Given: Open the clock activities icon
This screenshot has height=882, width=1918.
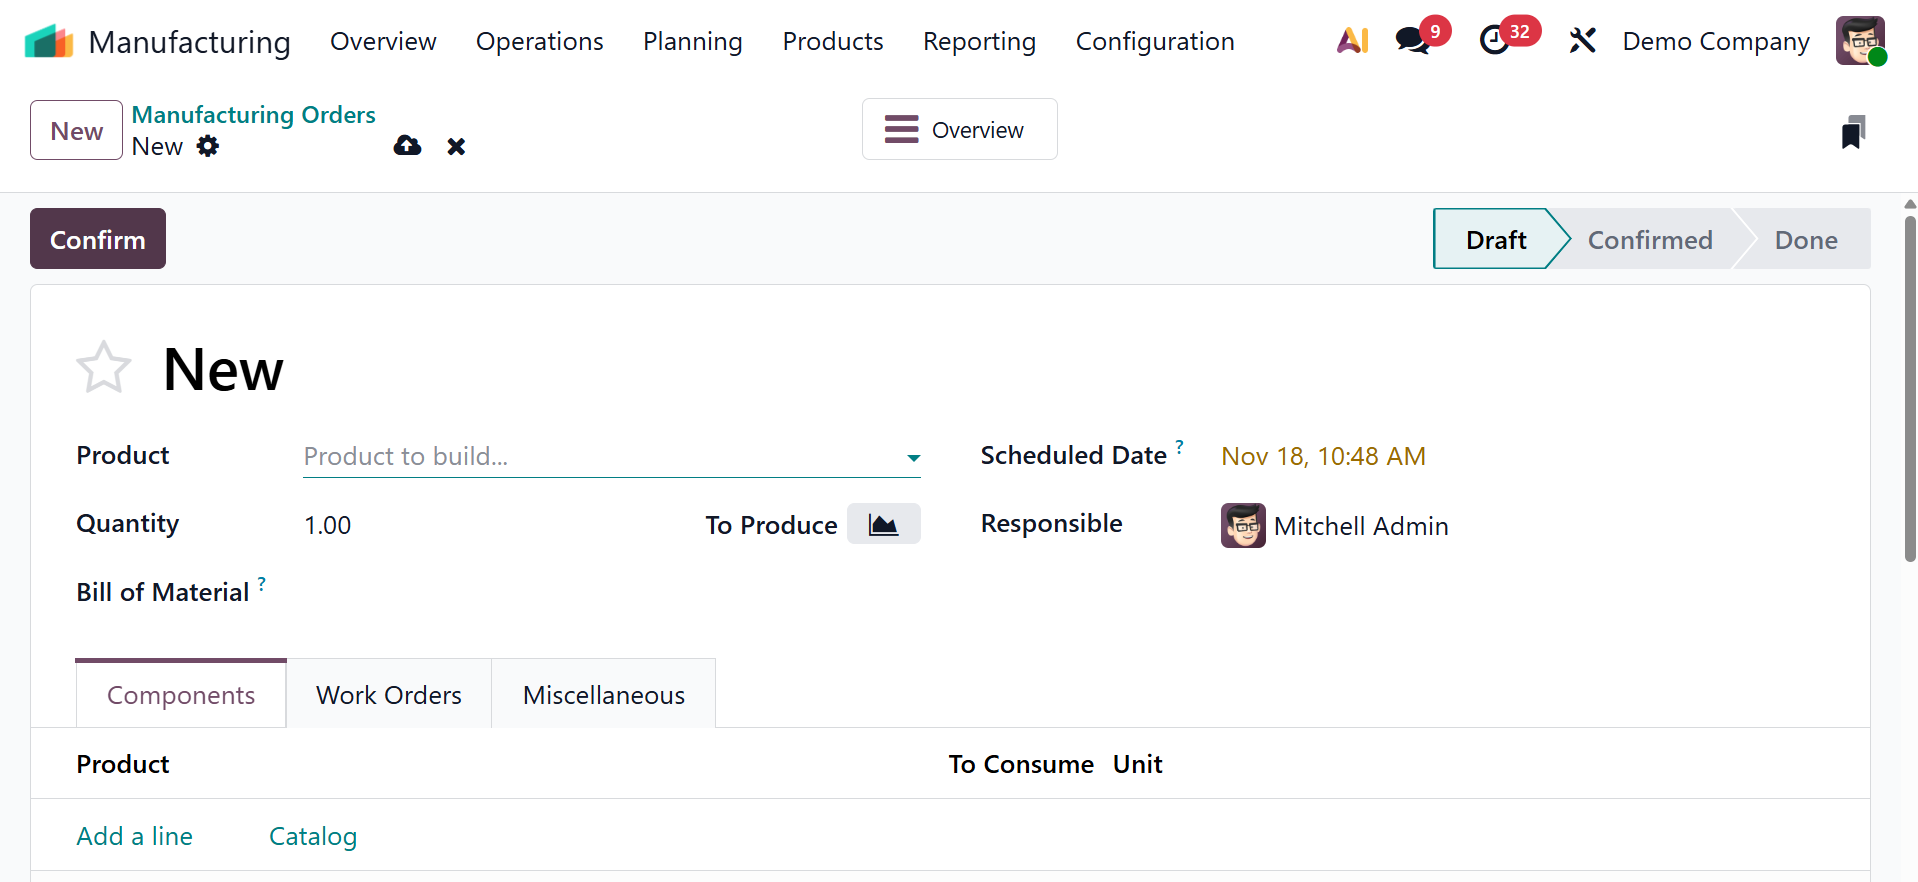Looking at the screenshot, I should 1494,41.
